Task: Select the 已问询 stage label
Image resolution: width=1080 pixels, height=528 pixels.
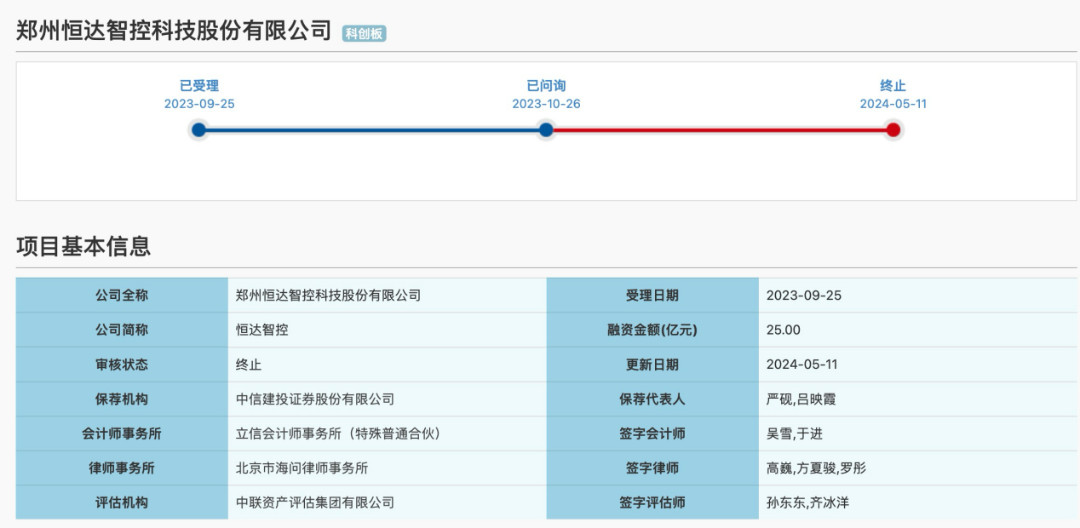Action: click(x=546, y=86)
